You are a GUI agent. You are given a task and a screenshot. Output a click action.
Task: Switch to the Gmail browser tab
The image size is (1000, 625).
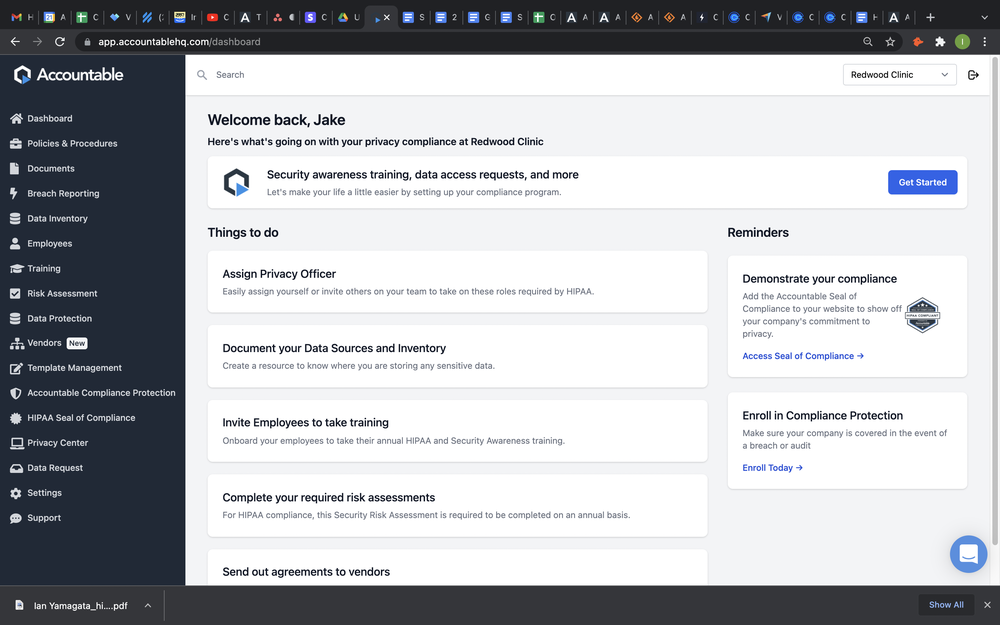[22, 17]
